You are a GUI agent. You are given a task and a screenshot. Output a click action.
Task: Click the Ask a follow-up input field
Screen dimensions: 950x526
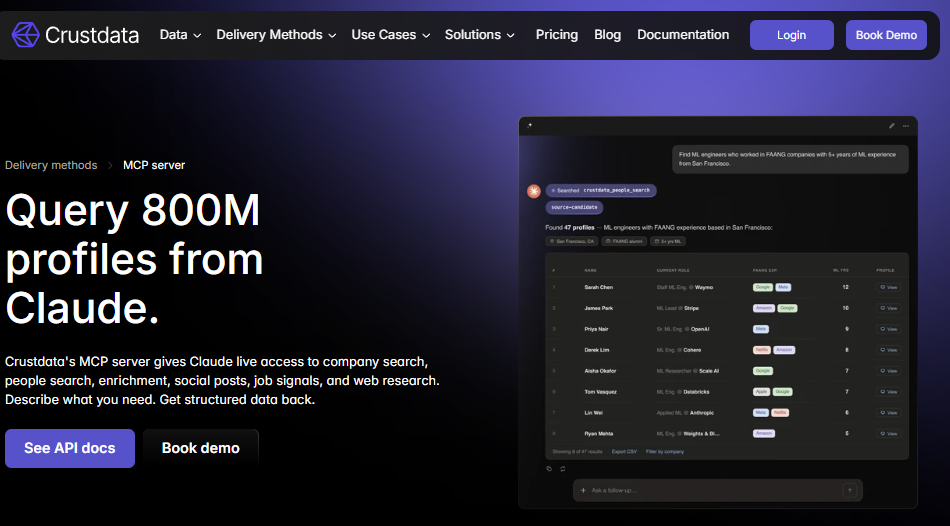tap(717, 490)
